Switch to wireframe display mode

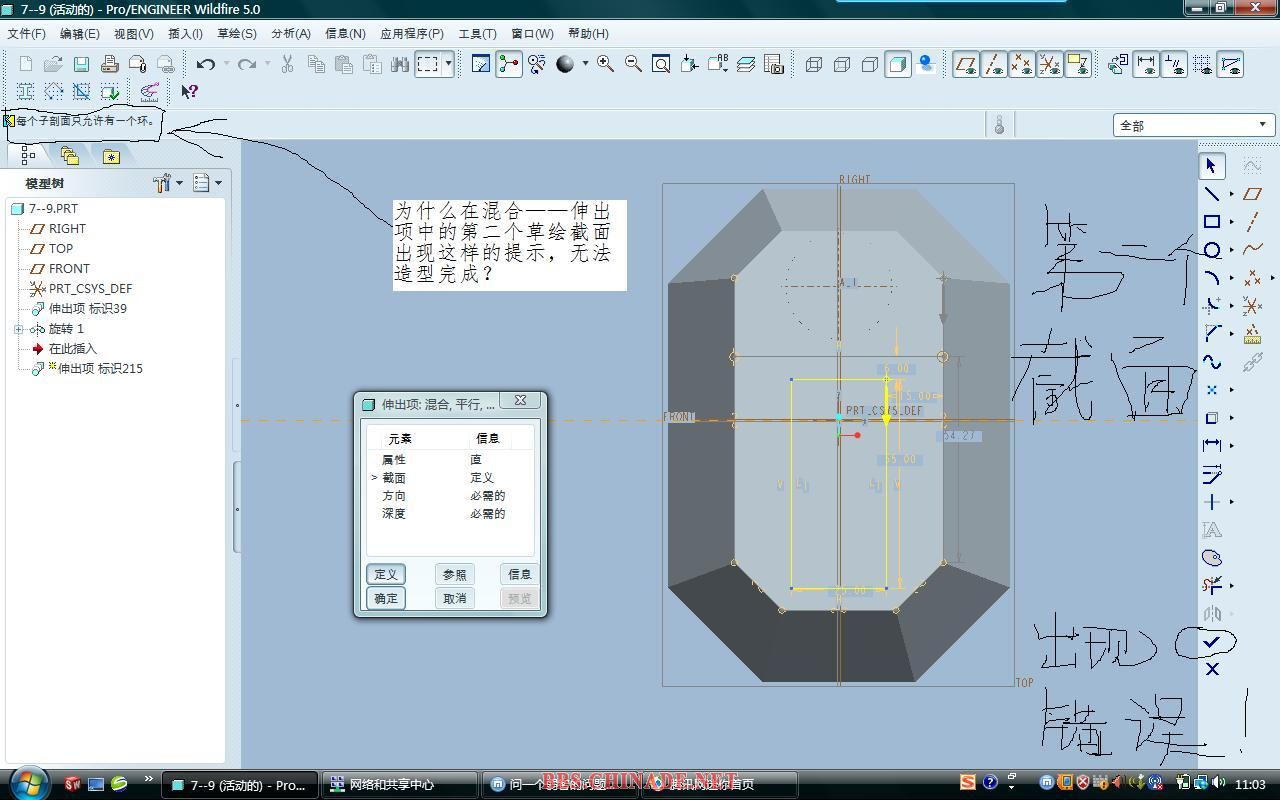pyautogui.click(x=814, y=64)
